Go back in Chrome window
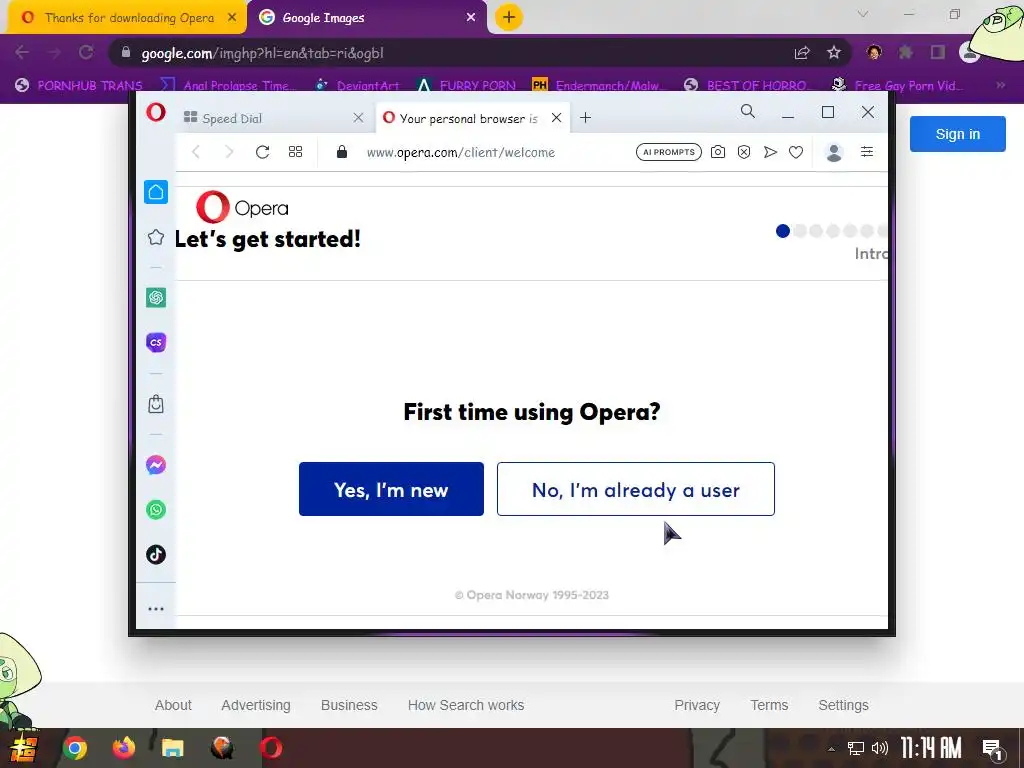1024x768 pixels. [22, 52]
